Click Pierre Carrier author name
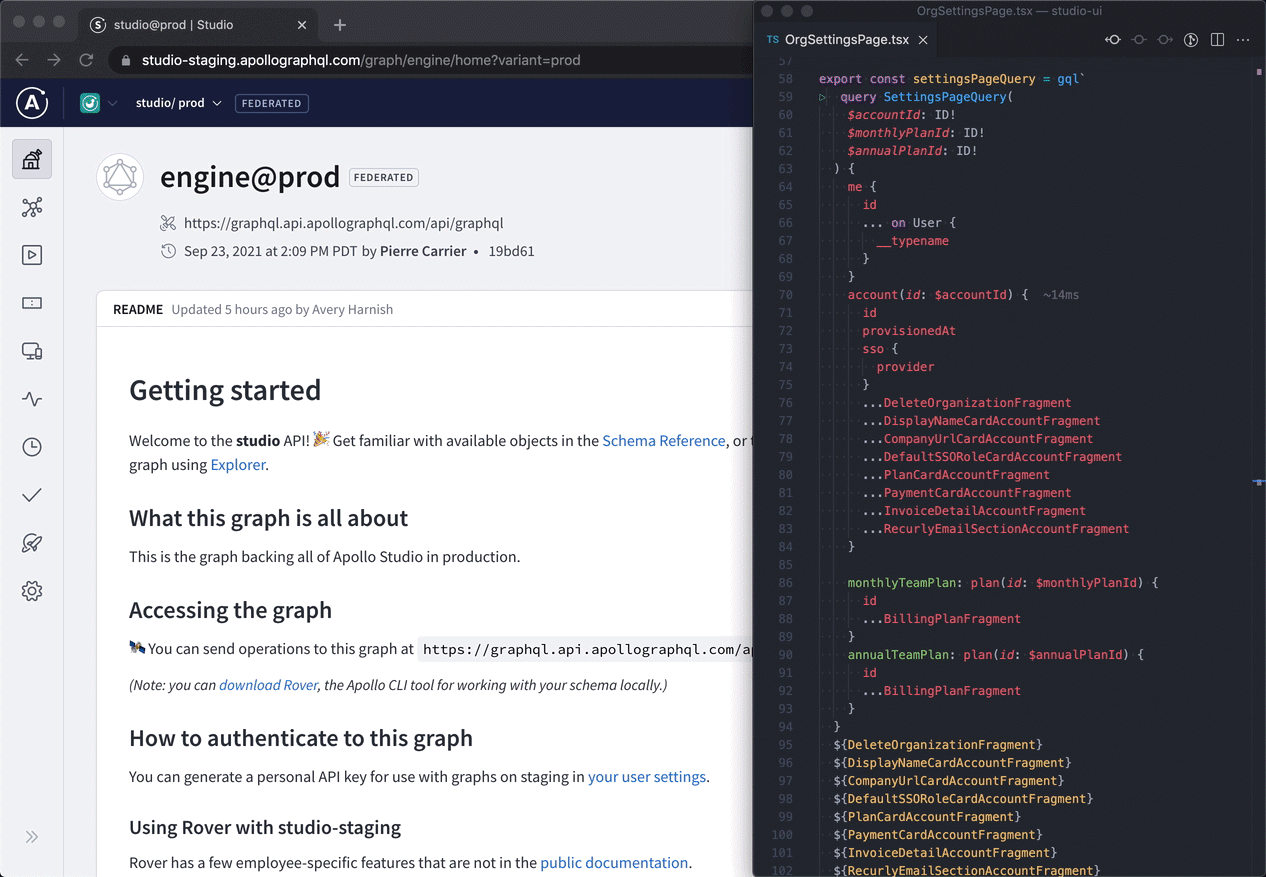The width and height of the screenshot is (1266, 877). point(423,251)
